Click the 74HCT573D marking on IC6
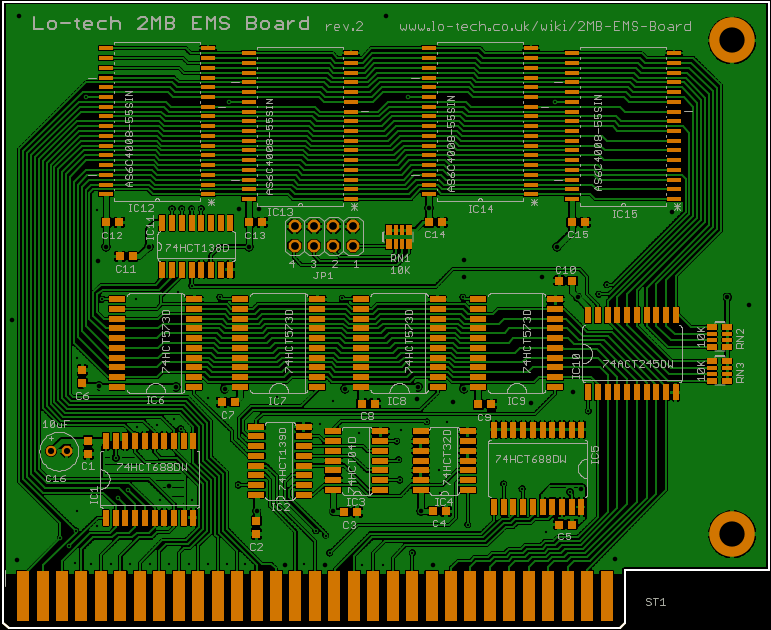This screenshot has height=630, width=771. 166,341
